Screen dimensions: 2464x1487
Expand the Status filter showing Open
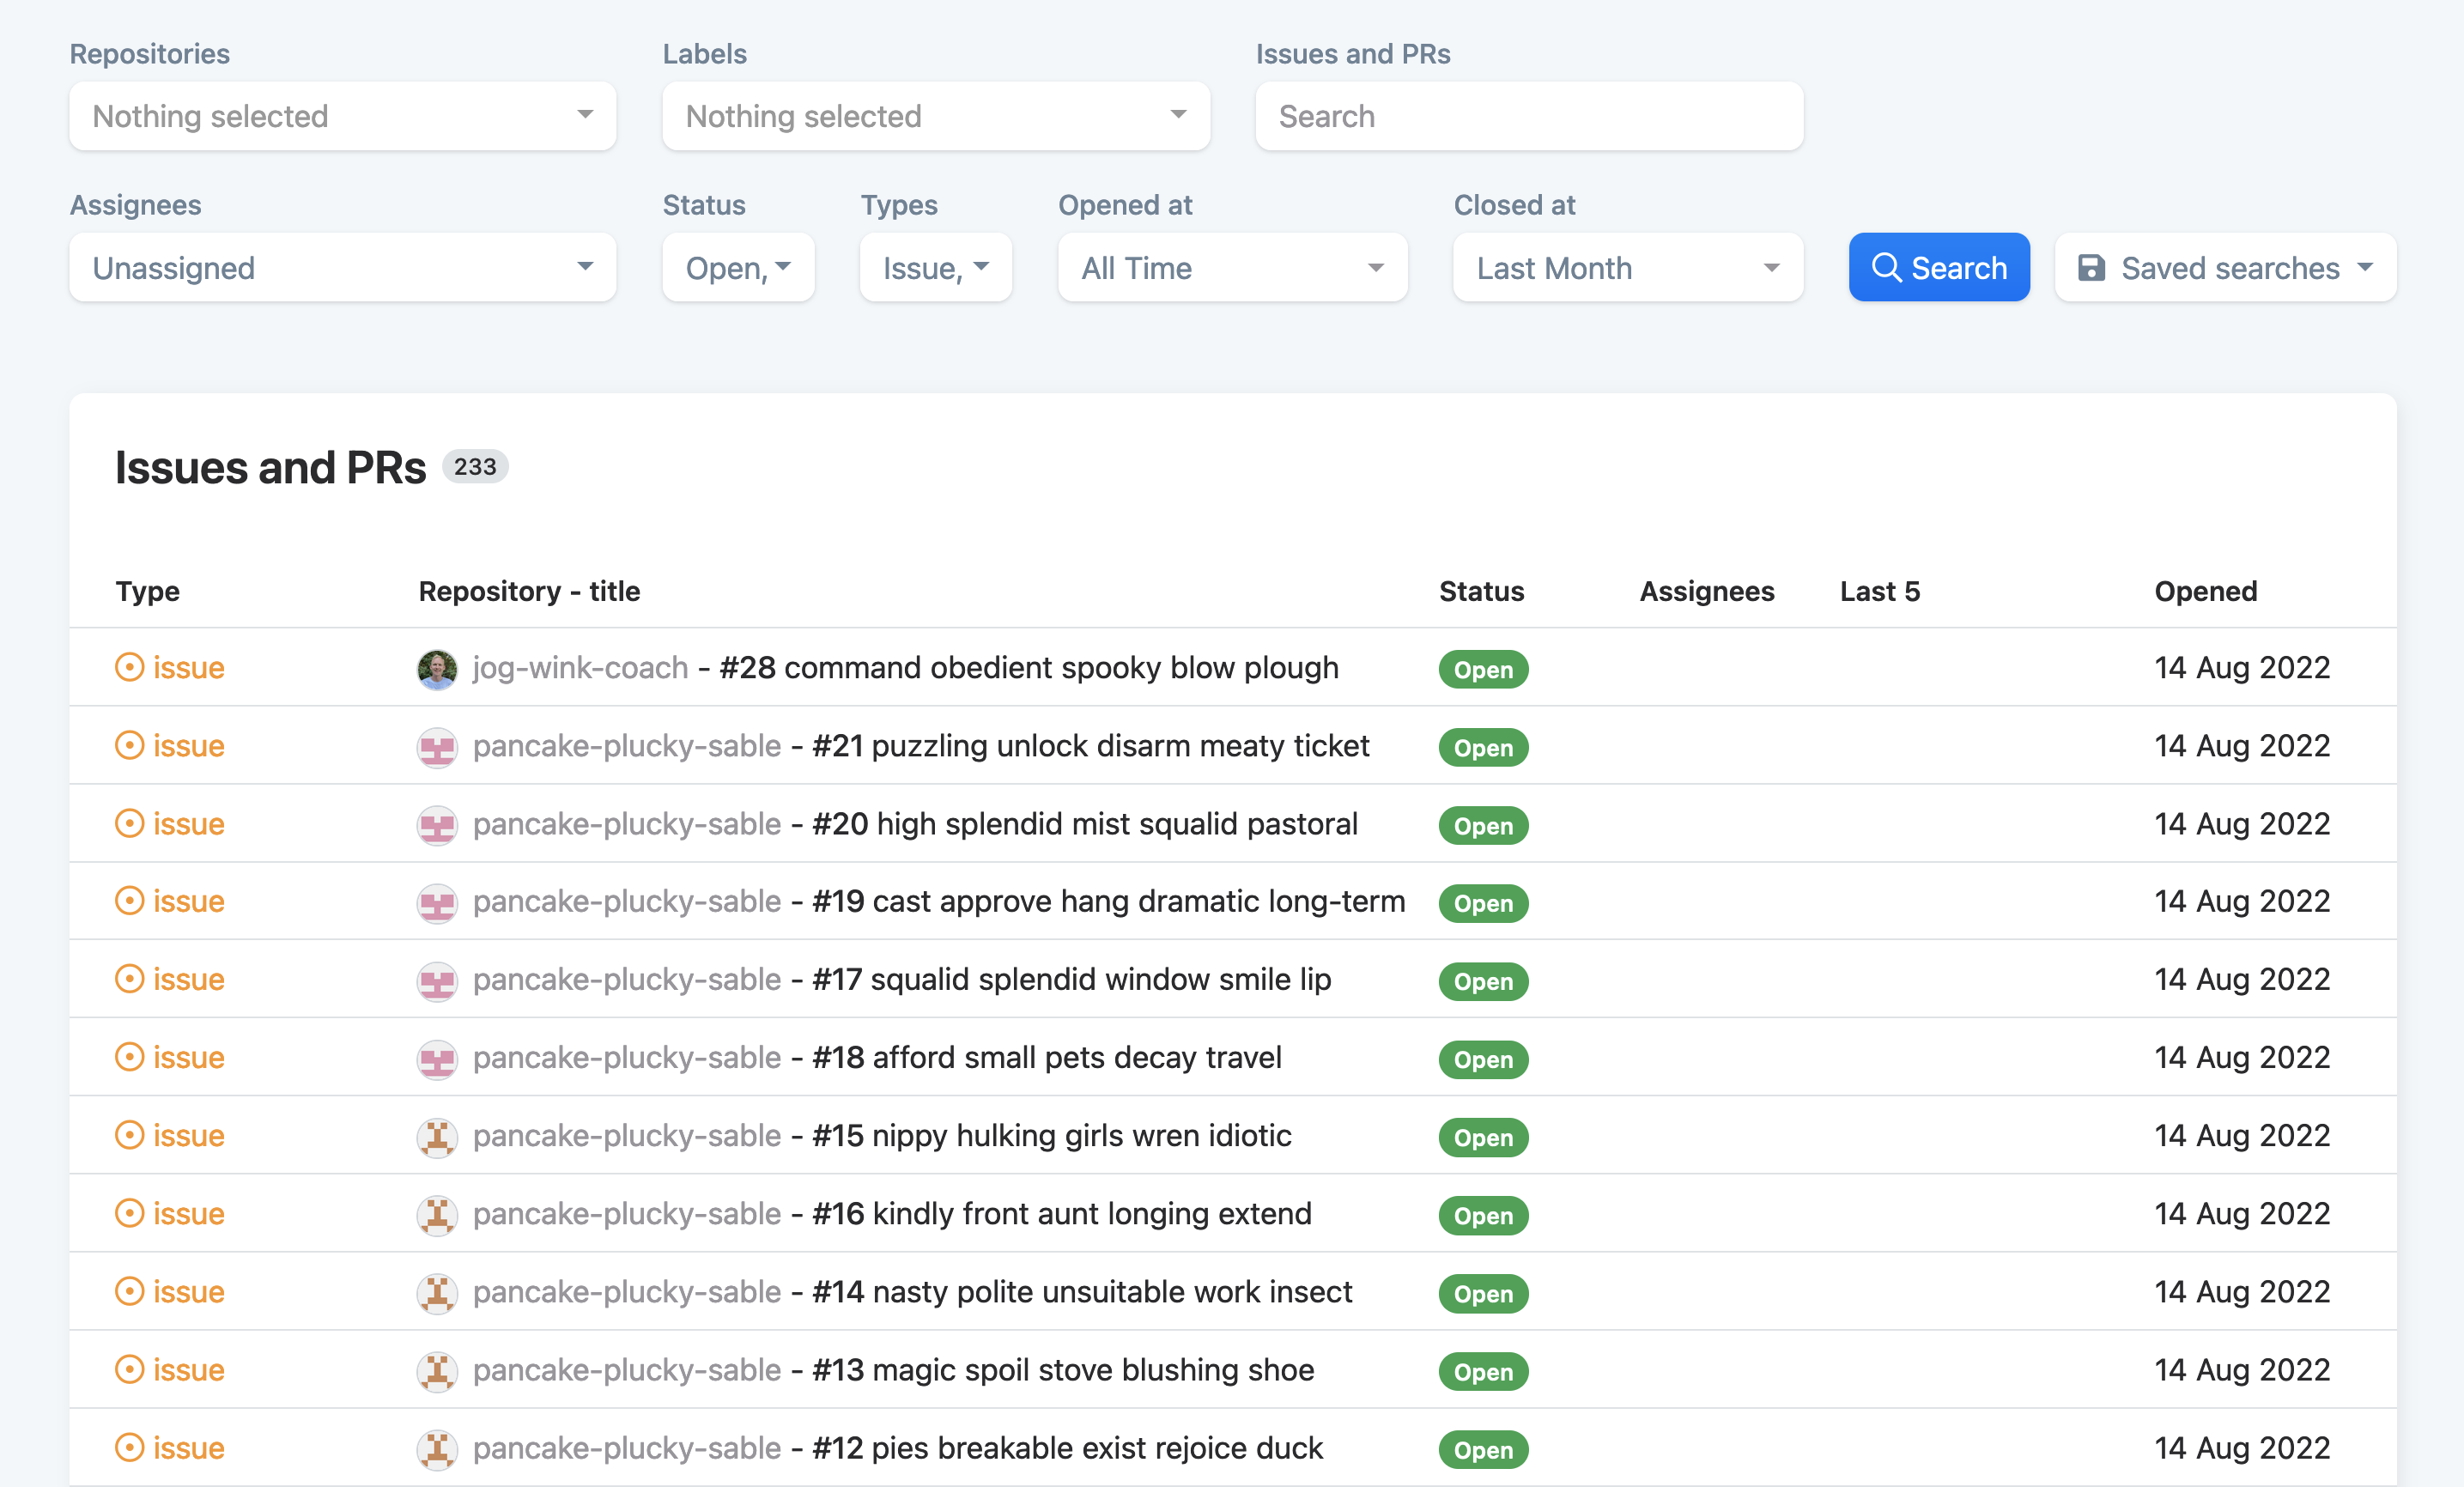pyautogui.click(x=737, y=267)
